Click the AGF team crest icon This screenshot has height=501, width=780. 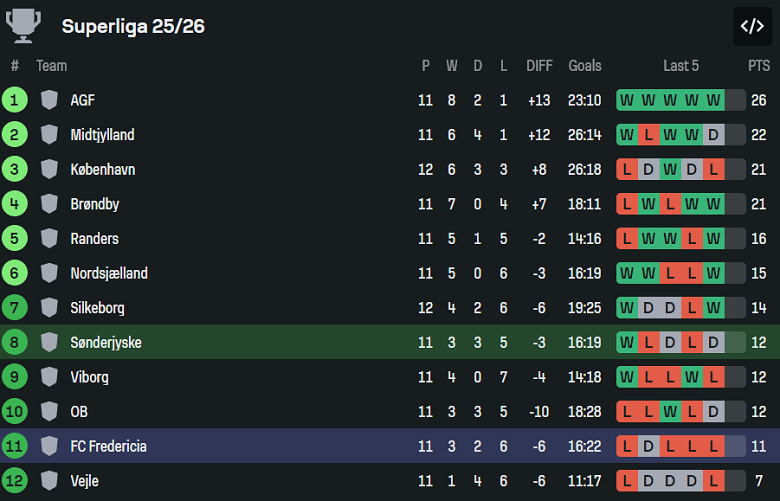[x=49, y=100]
